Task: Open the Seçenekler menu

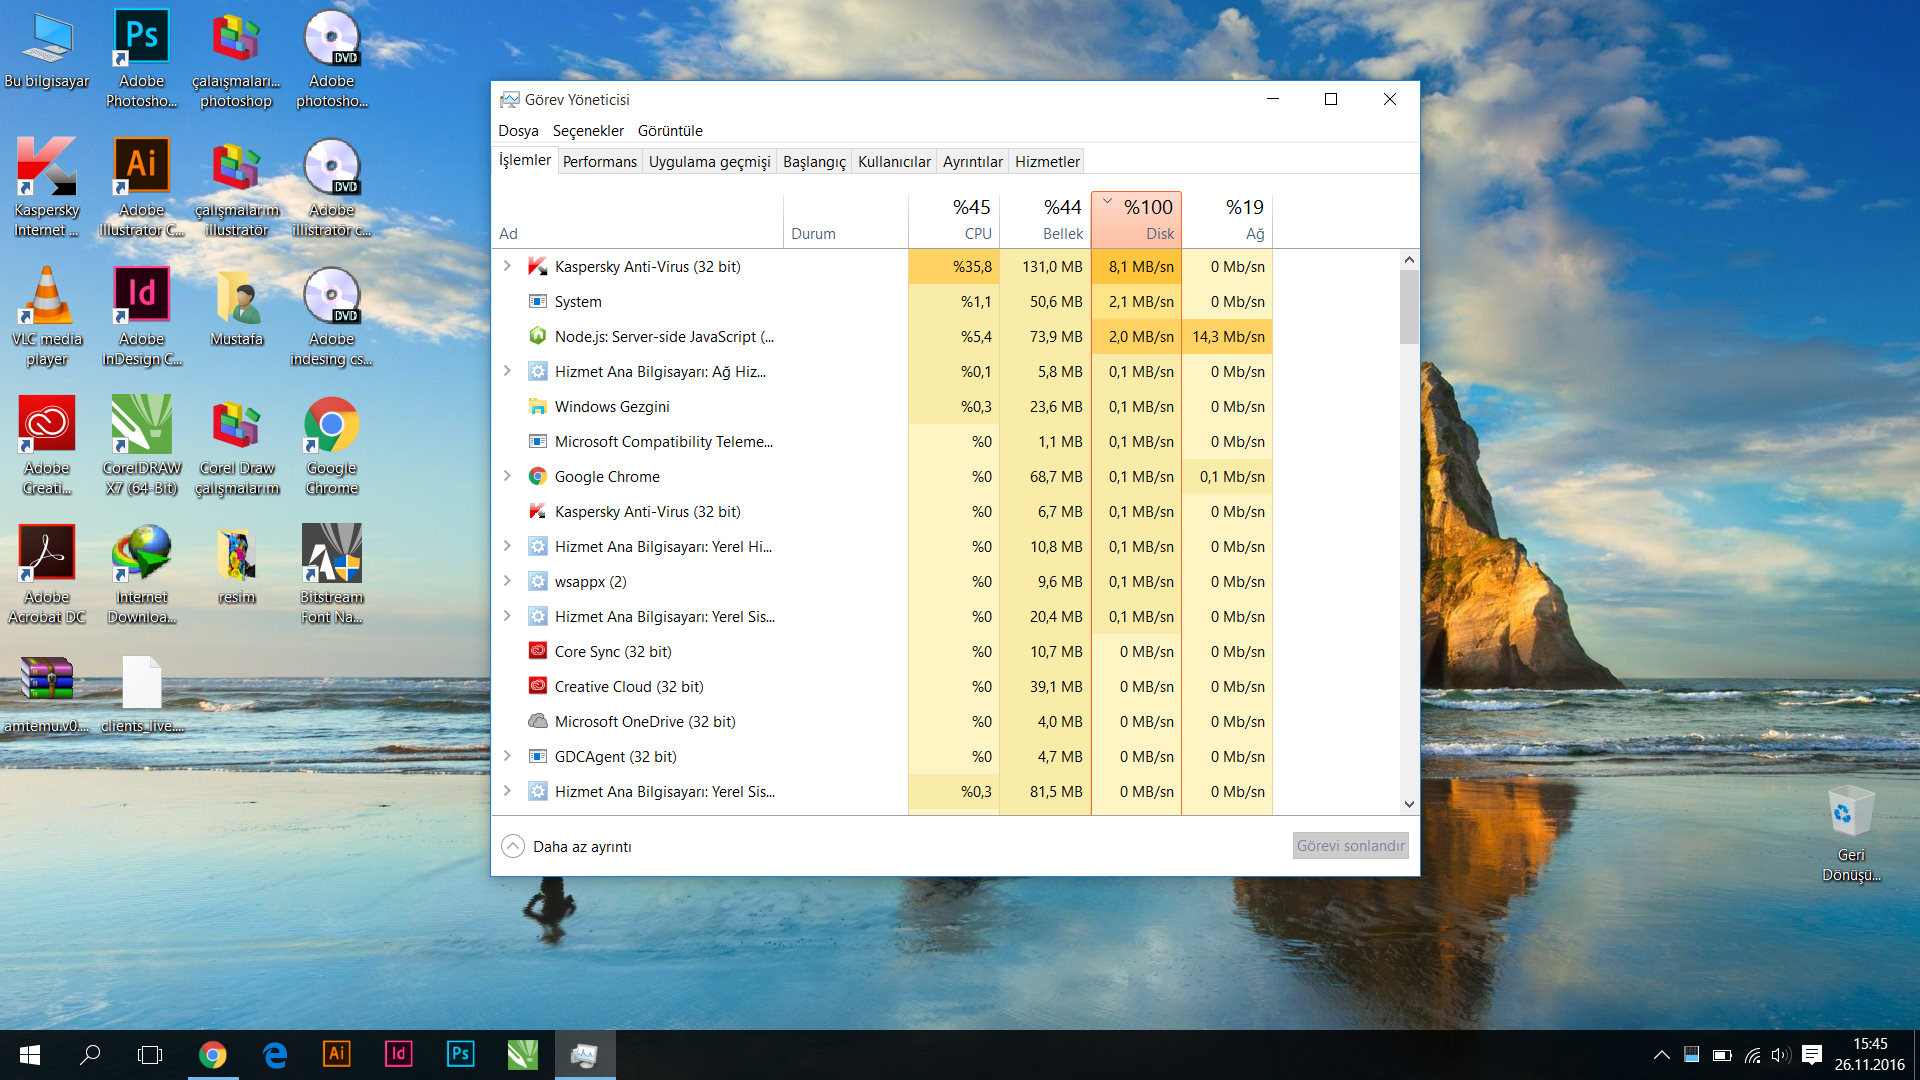Action: coord(588,130)
